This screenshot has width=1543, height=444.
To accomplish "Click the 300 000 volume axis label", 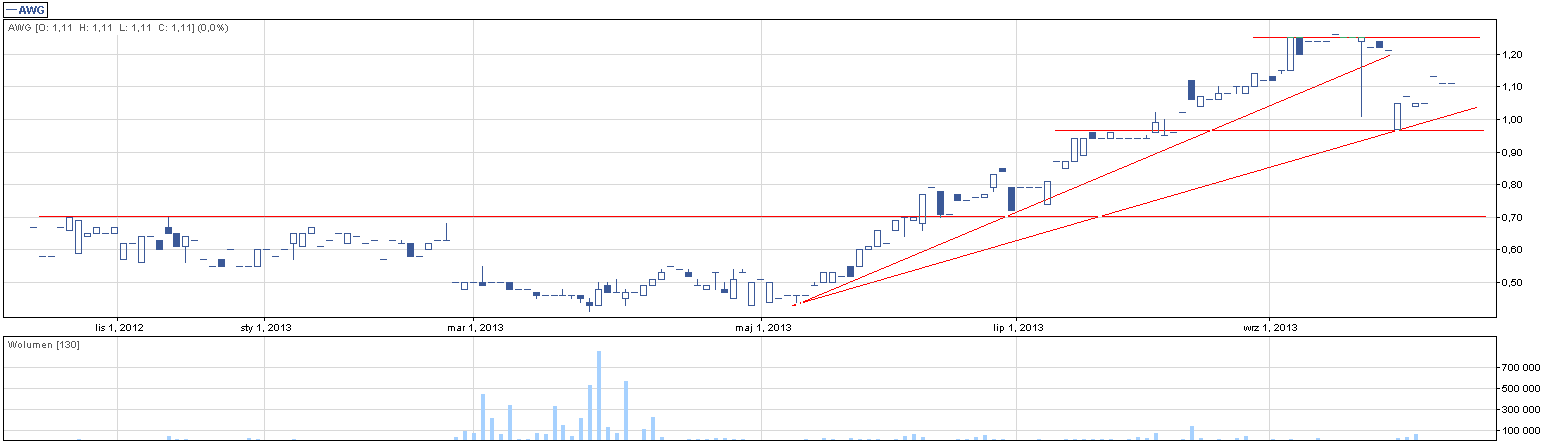I will pos(1522,410).
